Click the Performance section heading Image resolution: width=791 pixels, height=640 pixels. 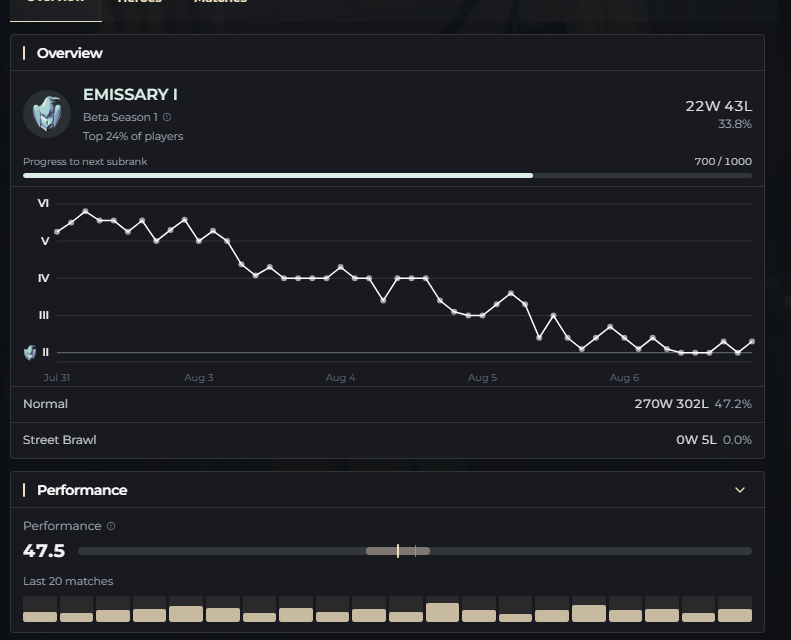click(82, 490)
